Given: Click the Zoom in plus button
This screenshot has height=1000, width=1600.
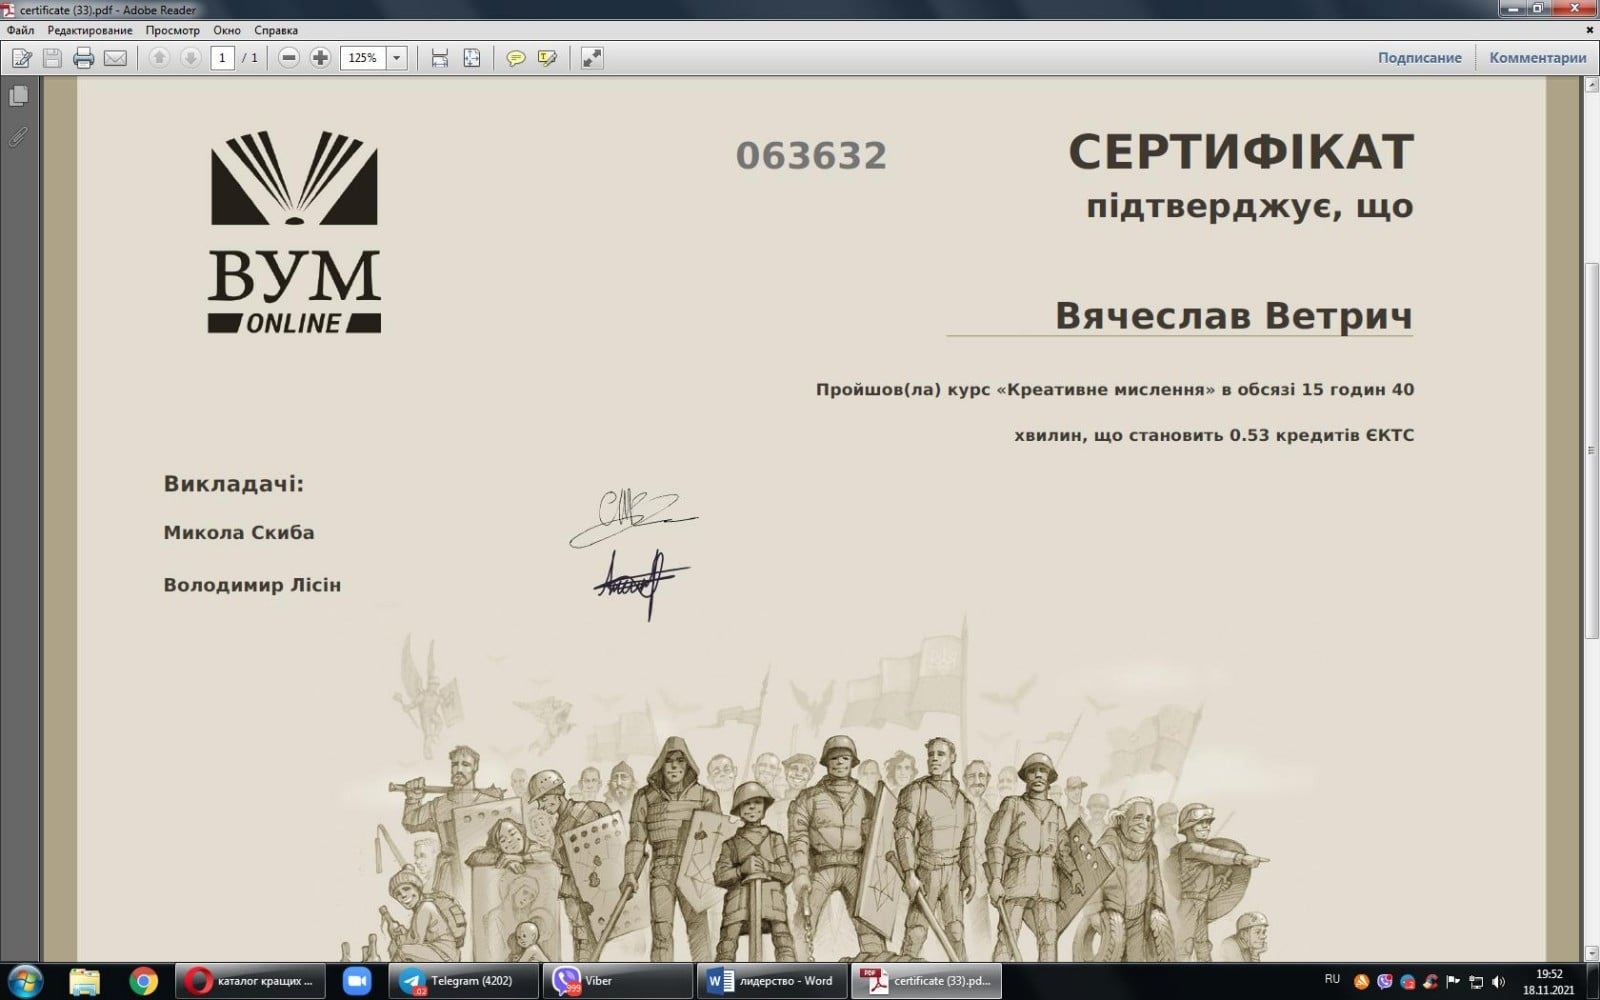Looking at the screenshot, I should [320, 58].
